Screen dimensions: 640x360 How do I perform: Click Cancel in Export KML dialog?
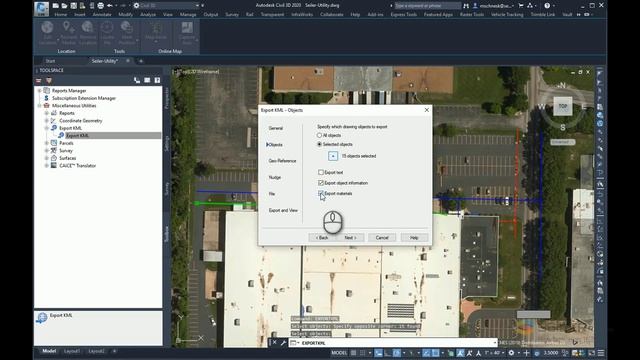(382, 238)
